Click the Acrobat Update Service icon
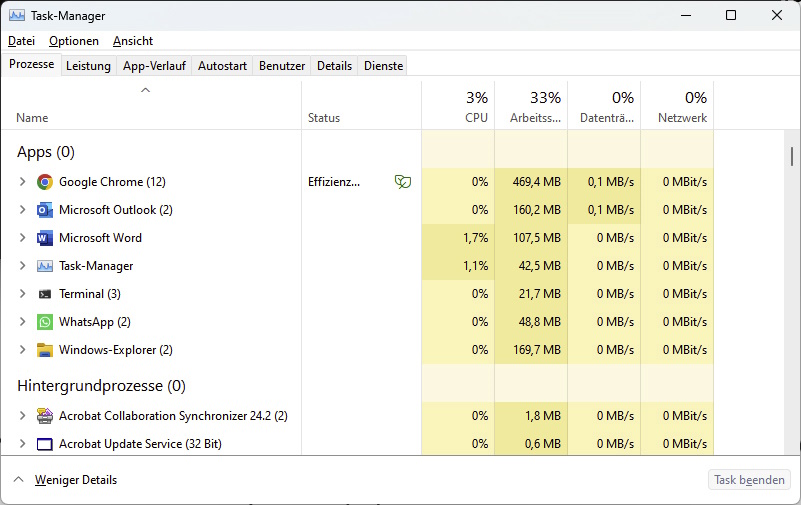This screenshot has width=801, height=505. 45,444
